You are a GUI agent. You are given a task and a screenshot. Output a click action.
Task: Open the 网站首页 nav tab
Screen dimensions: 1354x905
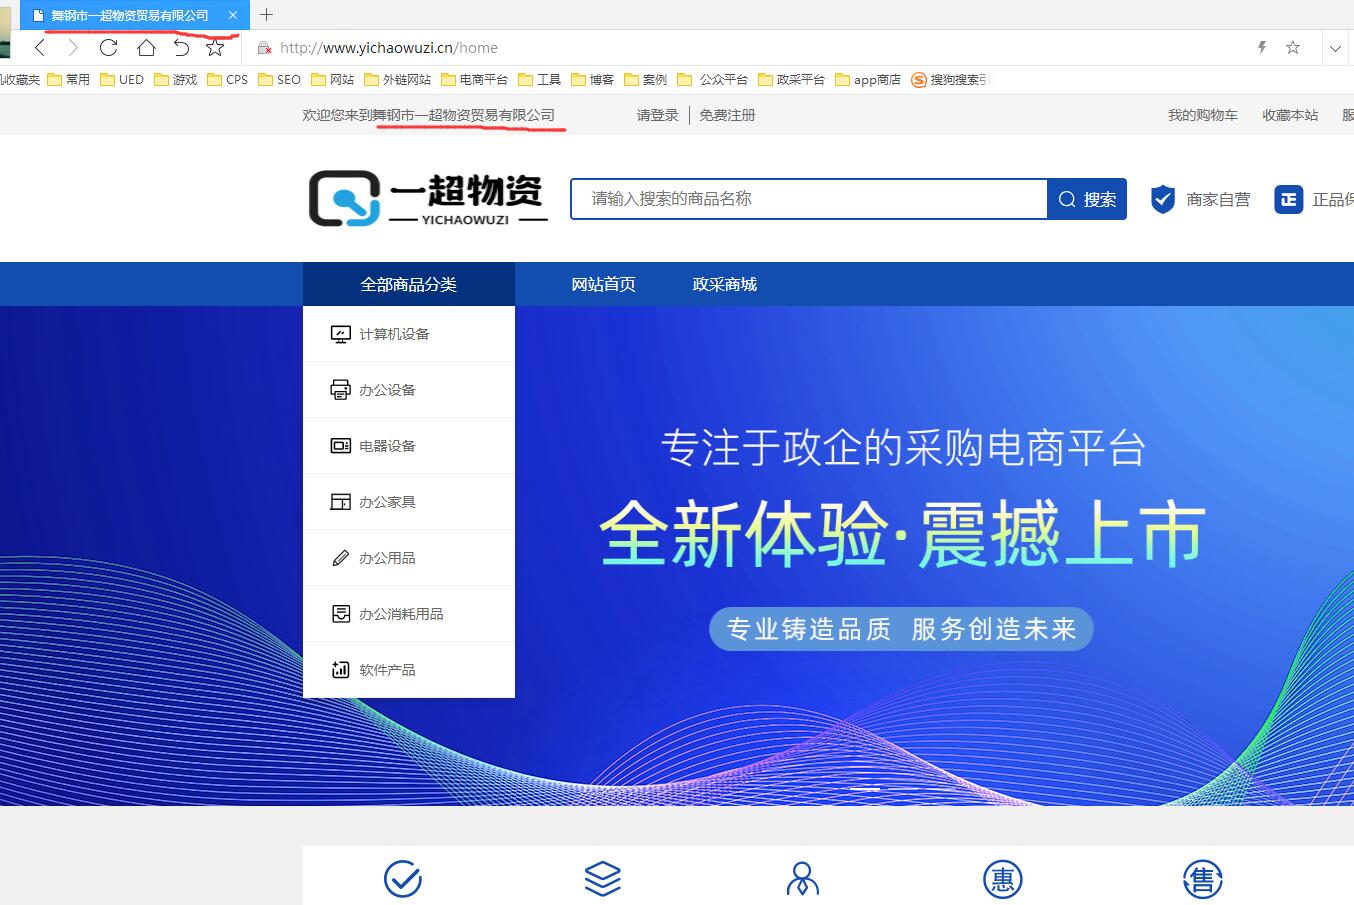click(x=603, y=285)
